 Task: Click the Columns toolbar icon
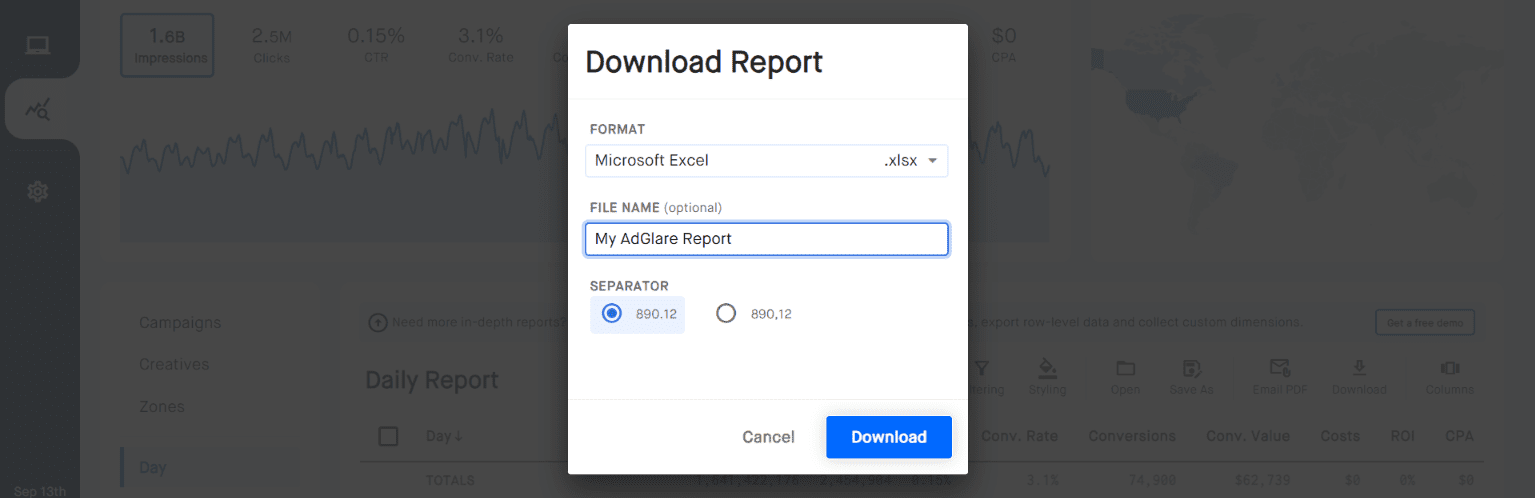coord(1449,377)
